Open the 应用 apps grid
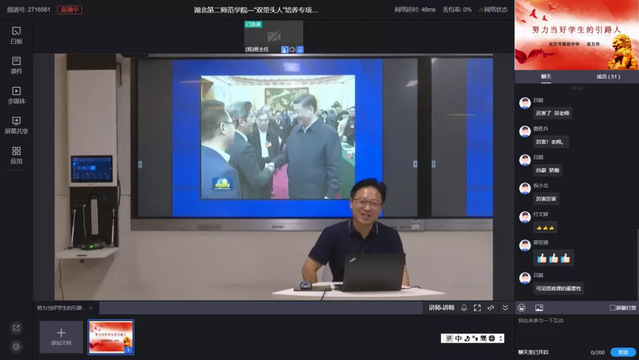The height and width of the screenshot is (360, 639). pyautogui.click(x=16, y=155)
